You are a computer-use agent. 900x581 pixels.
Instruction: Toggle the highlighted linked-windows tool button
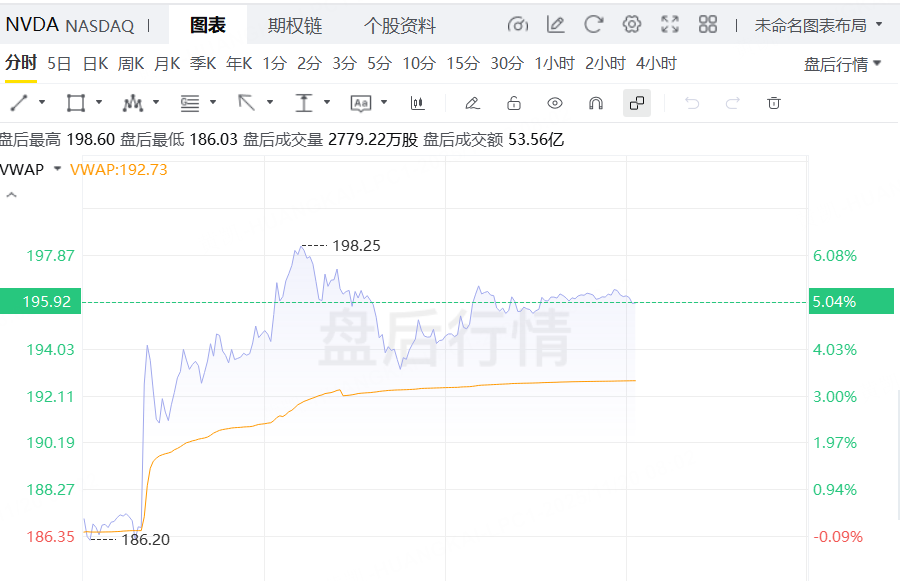point(636,102)
